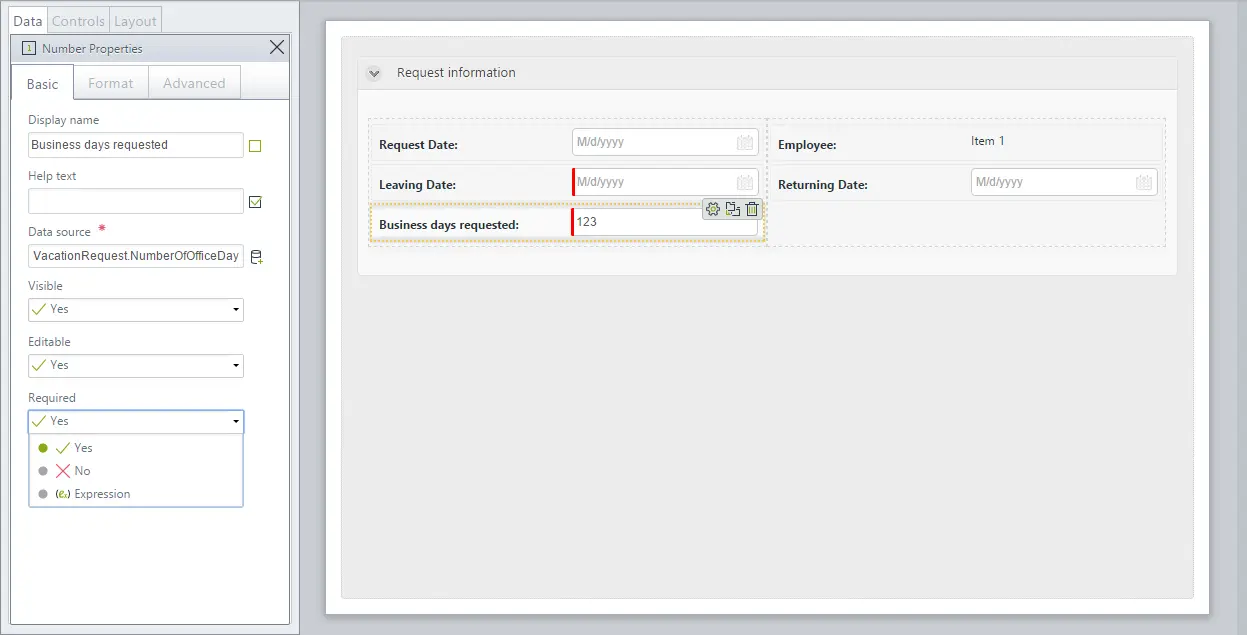
Task: Collapse the Request information section
Action: click(374, 73)
